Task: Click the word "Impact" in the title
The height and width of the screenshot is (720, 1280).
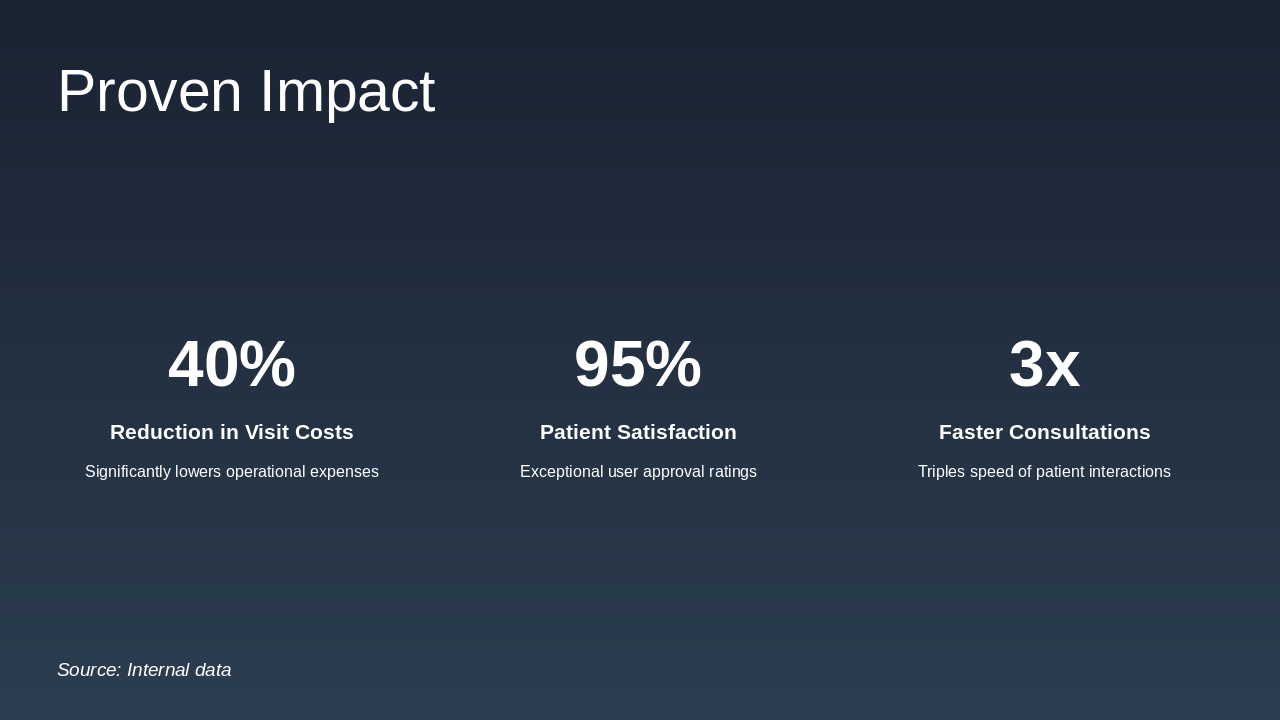Action: [347, 91]
